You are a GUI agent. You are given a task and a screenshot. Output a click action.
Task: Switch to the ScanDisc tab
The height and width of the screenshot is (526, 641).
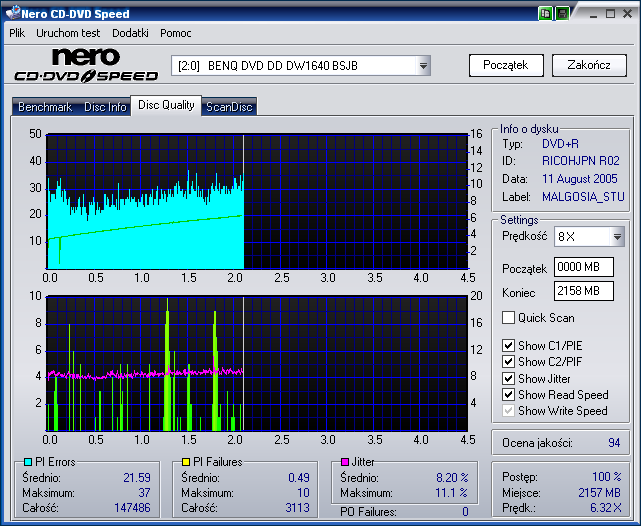pos(229,107)
